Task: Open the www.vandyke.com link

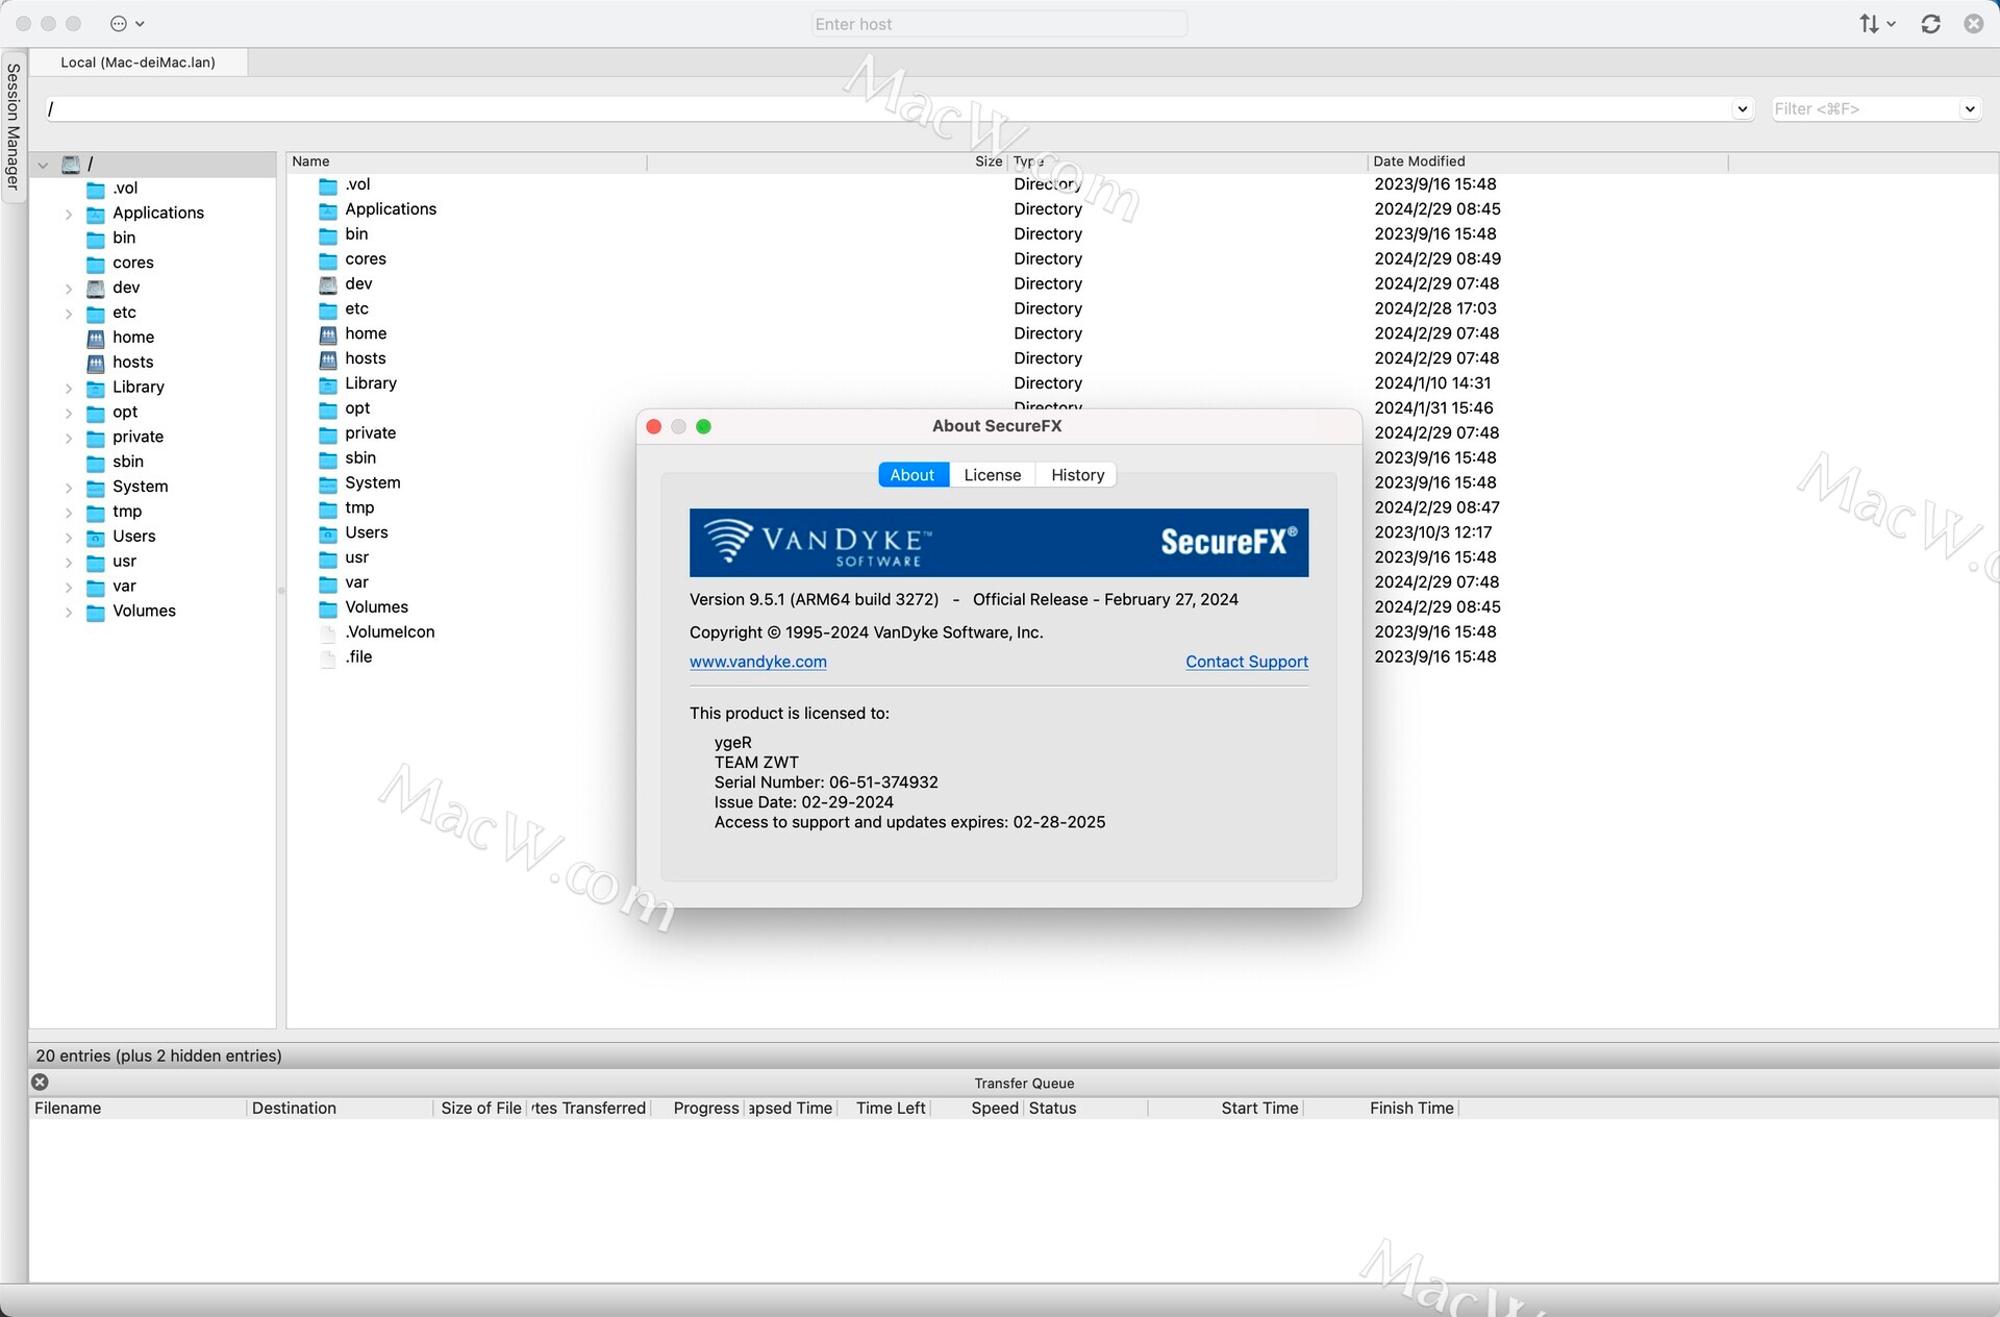Action: 757,662
